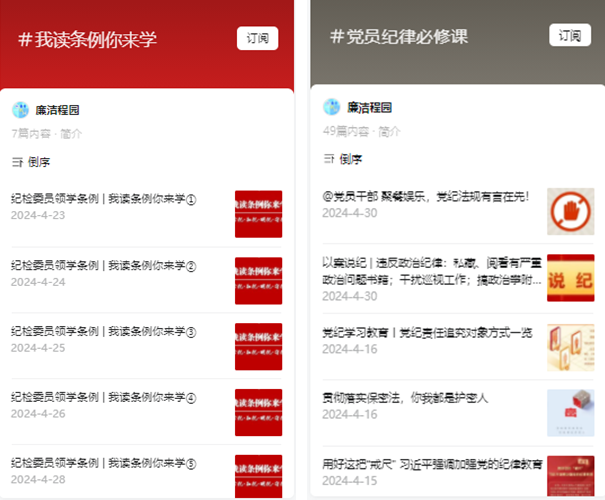
Task: Expand 简介 next to 49篇内容
Action: pos(386,131)
